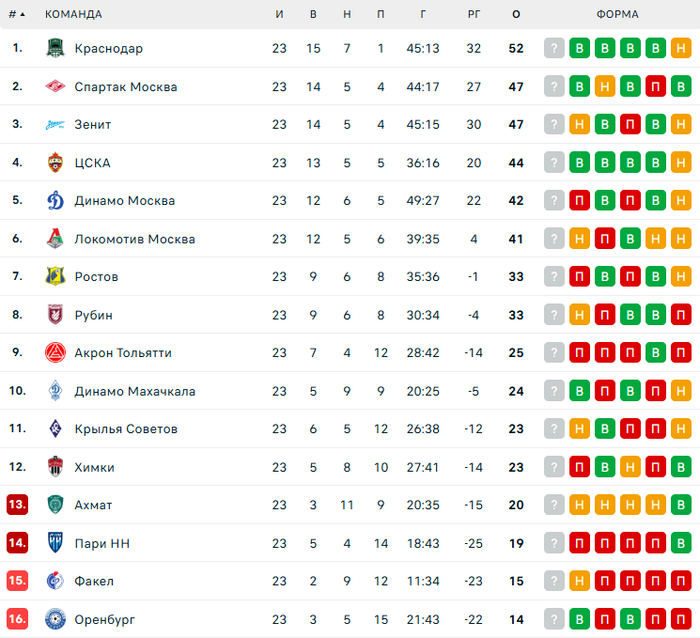Click the Акрон Тольятти crest
The width and height of the screenshot is (700, 638).
pyautogui.click(x=55, y=352)
